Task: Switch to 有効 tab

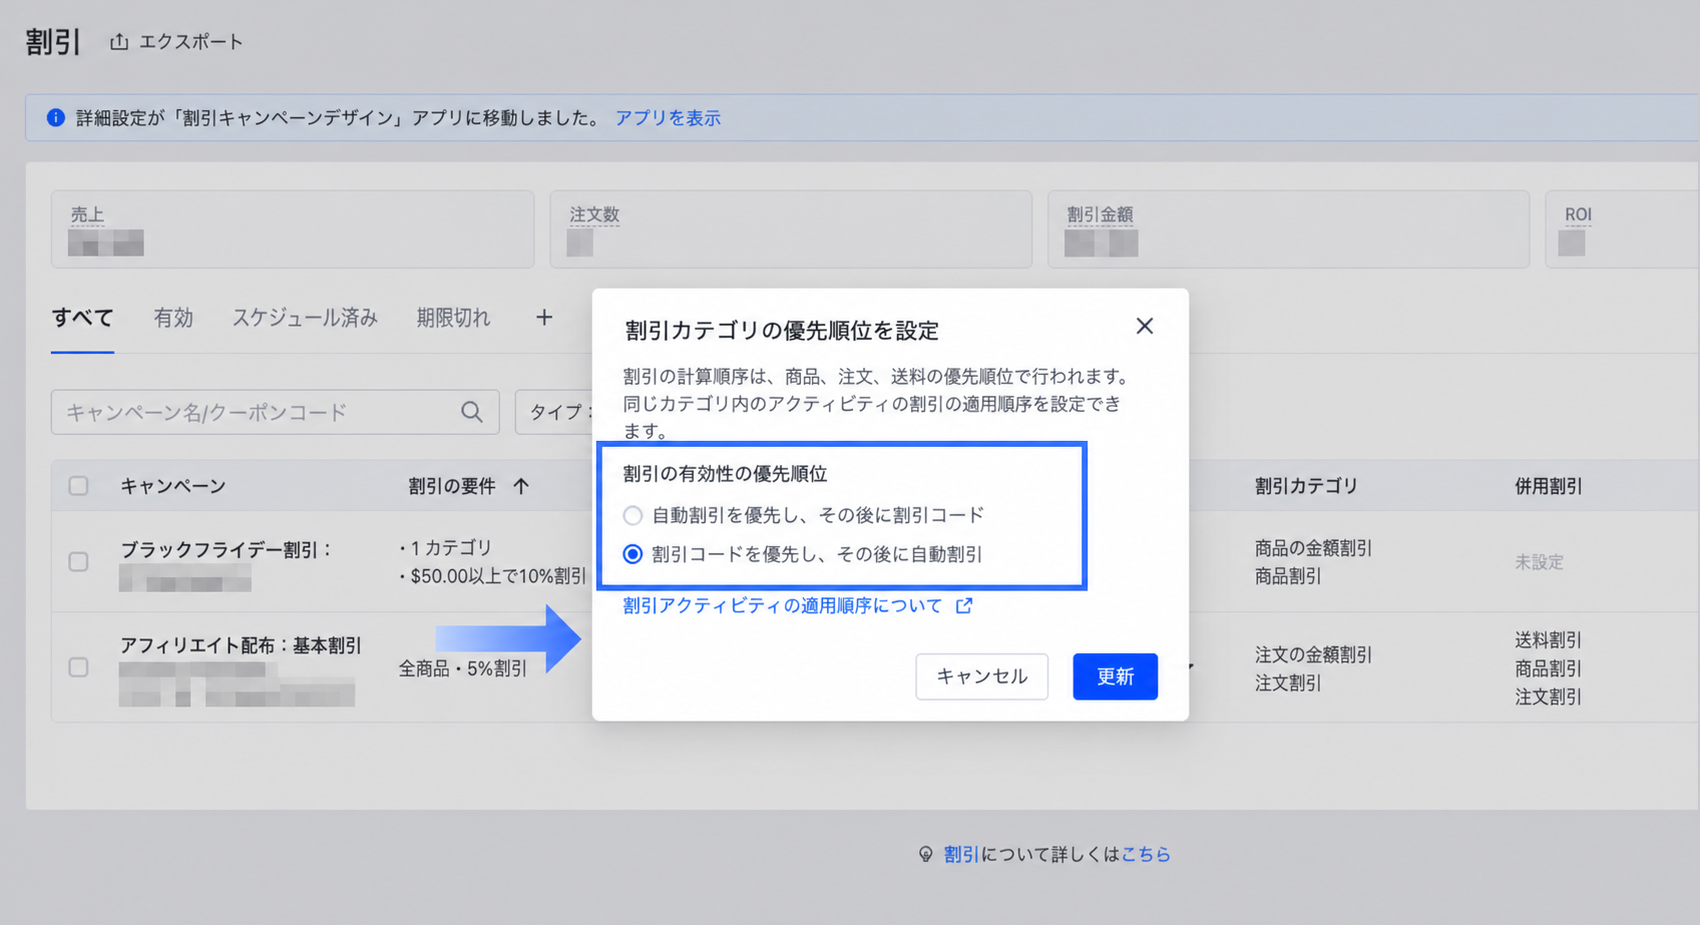Action: click(x=173, y=318)
